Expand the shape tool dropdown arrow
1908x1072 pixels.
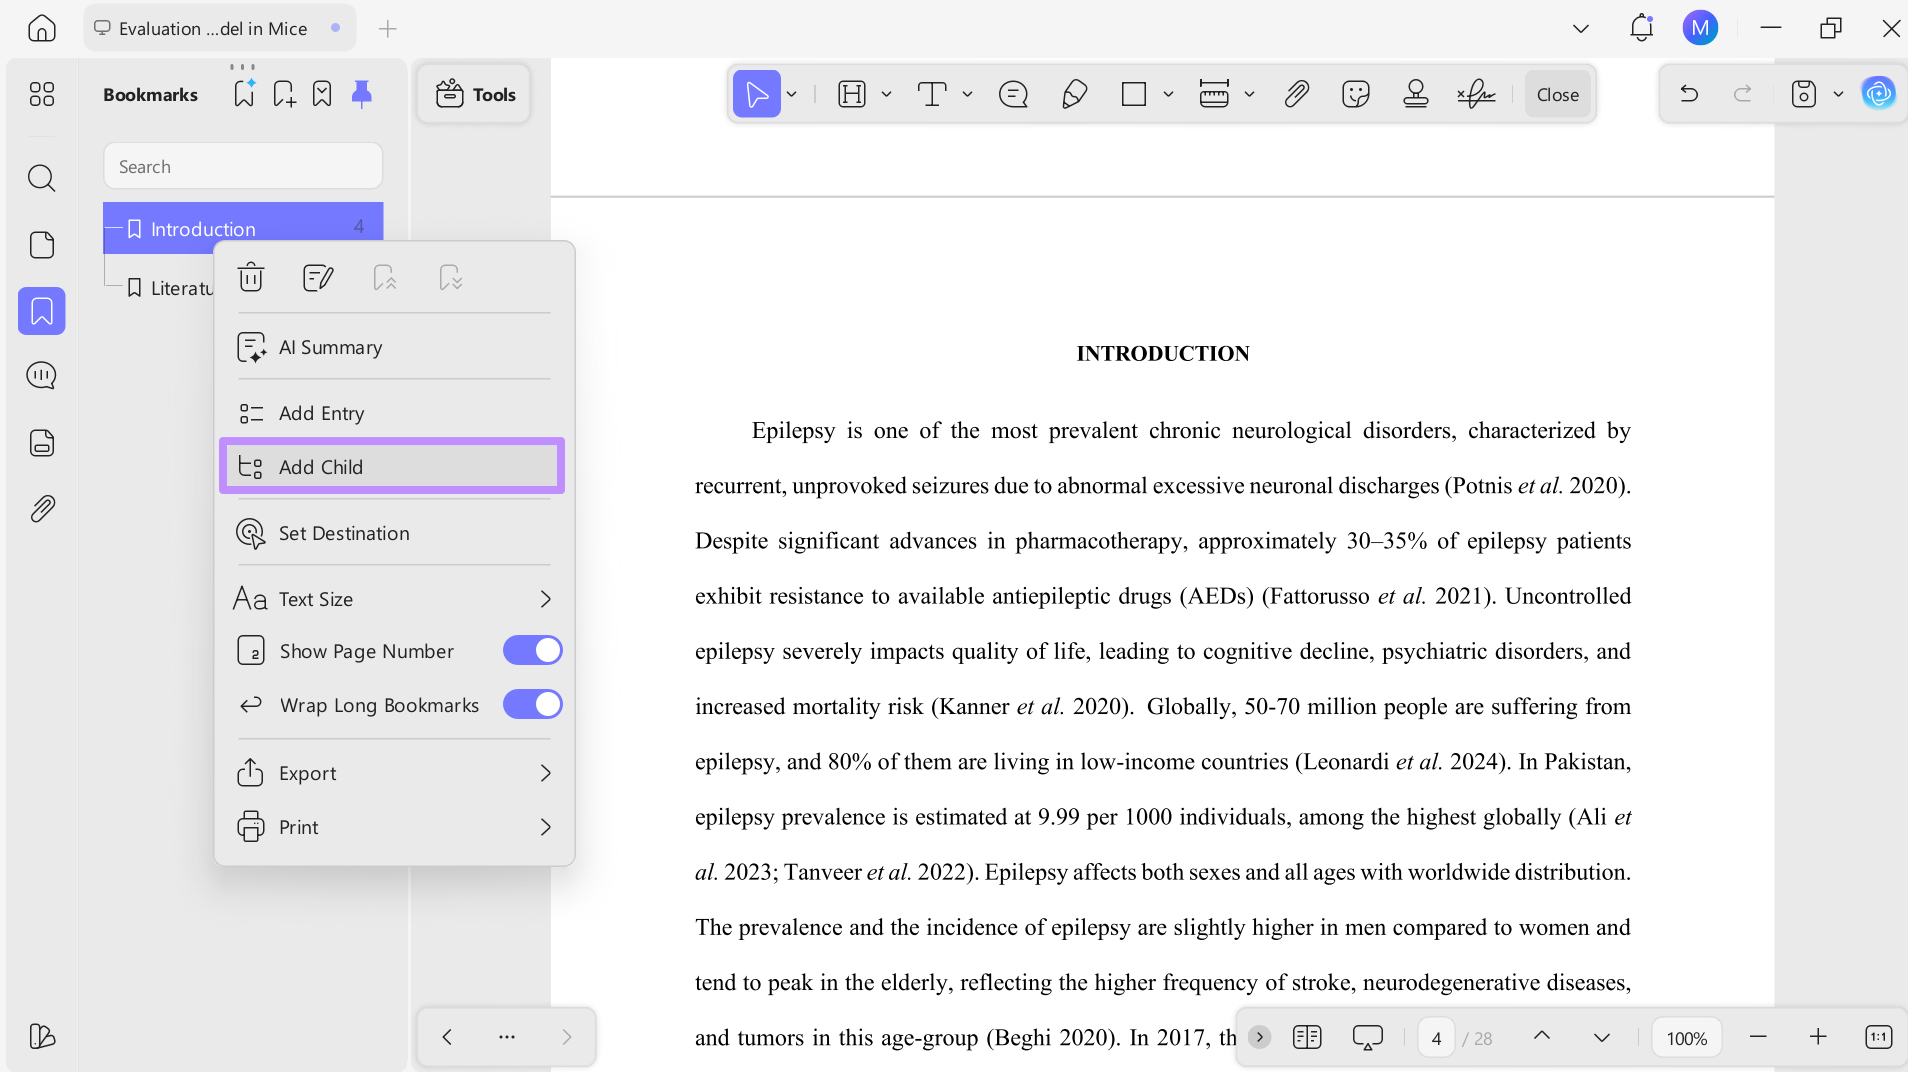tap(1168, 94)
